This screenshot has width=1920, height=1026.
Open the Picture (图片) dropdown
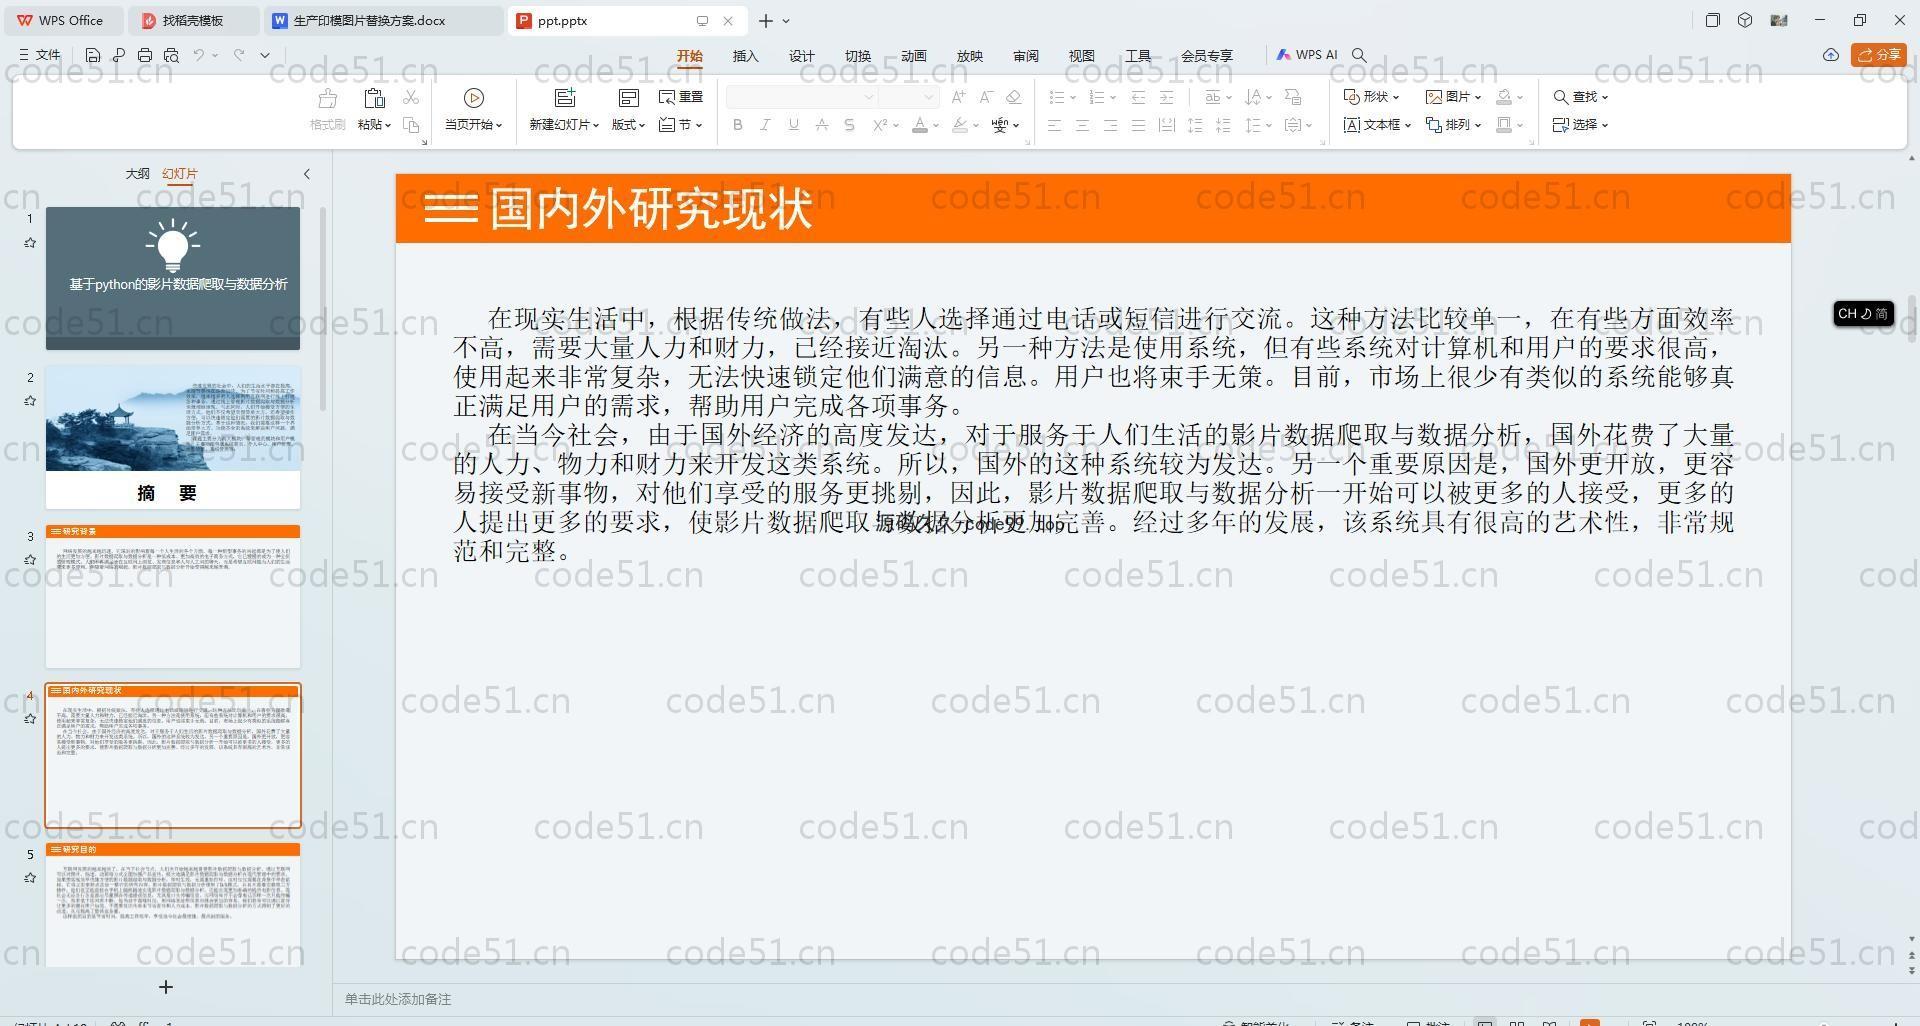(x=1453, y=97)
